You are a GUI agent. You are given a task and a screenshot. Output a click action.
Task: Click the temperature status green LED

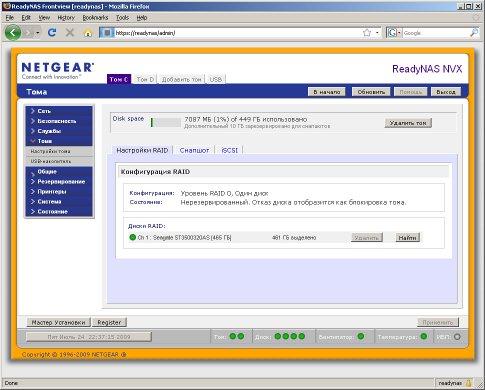click(x=424, y=336)
